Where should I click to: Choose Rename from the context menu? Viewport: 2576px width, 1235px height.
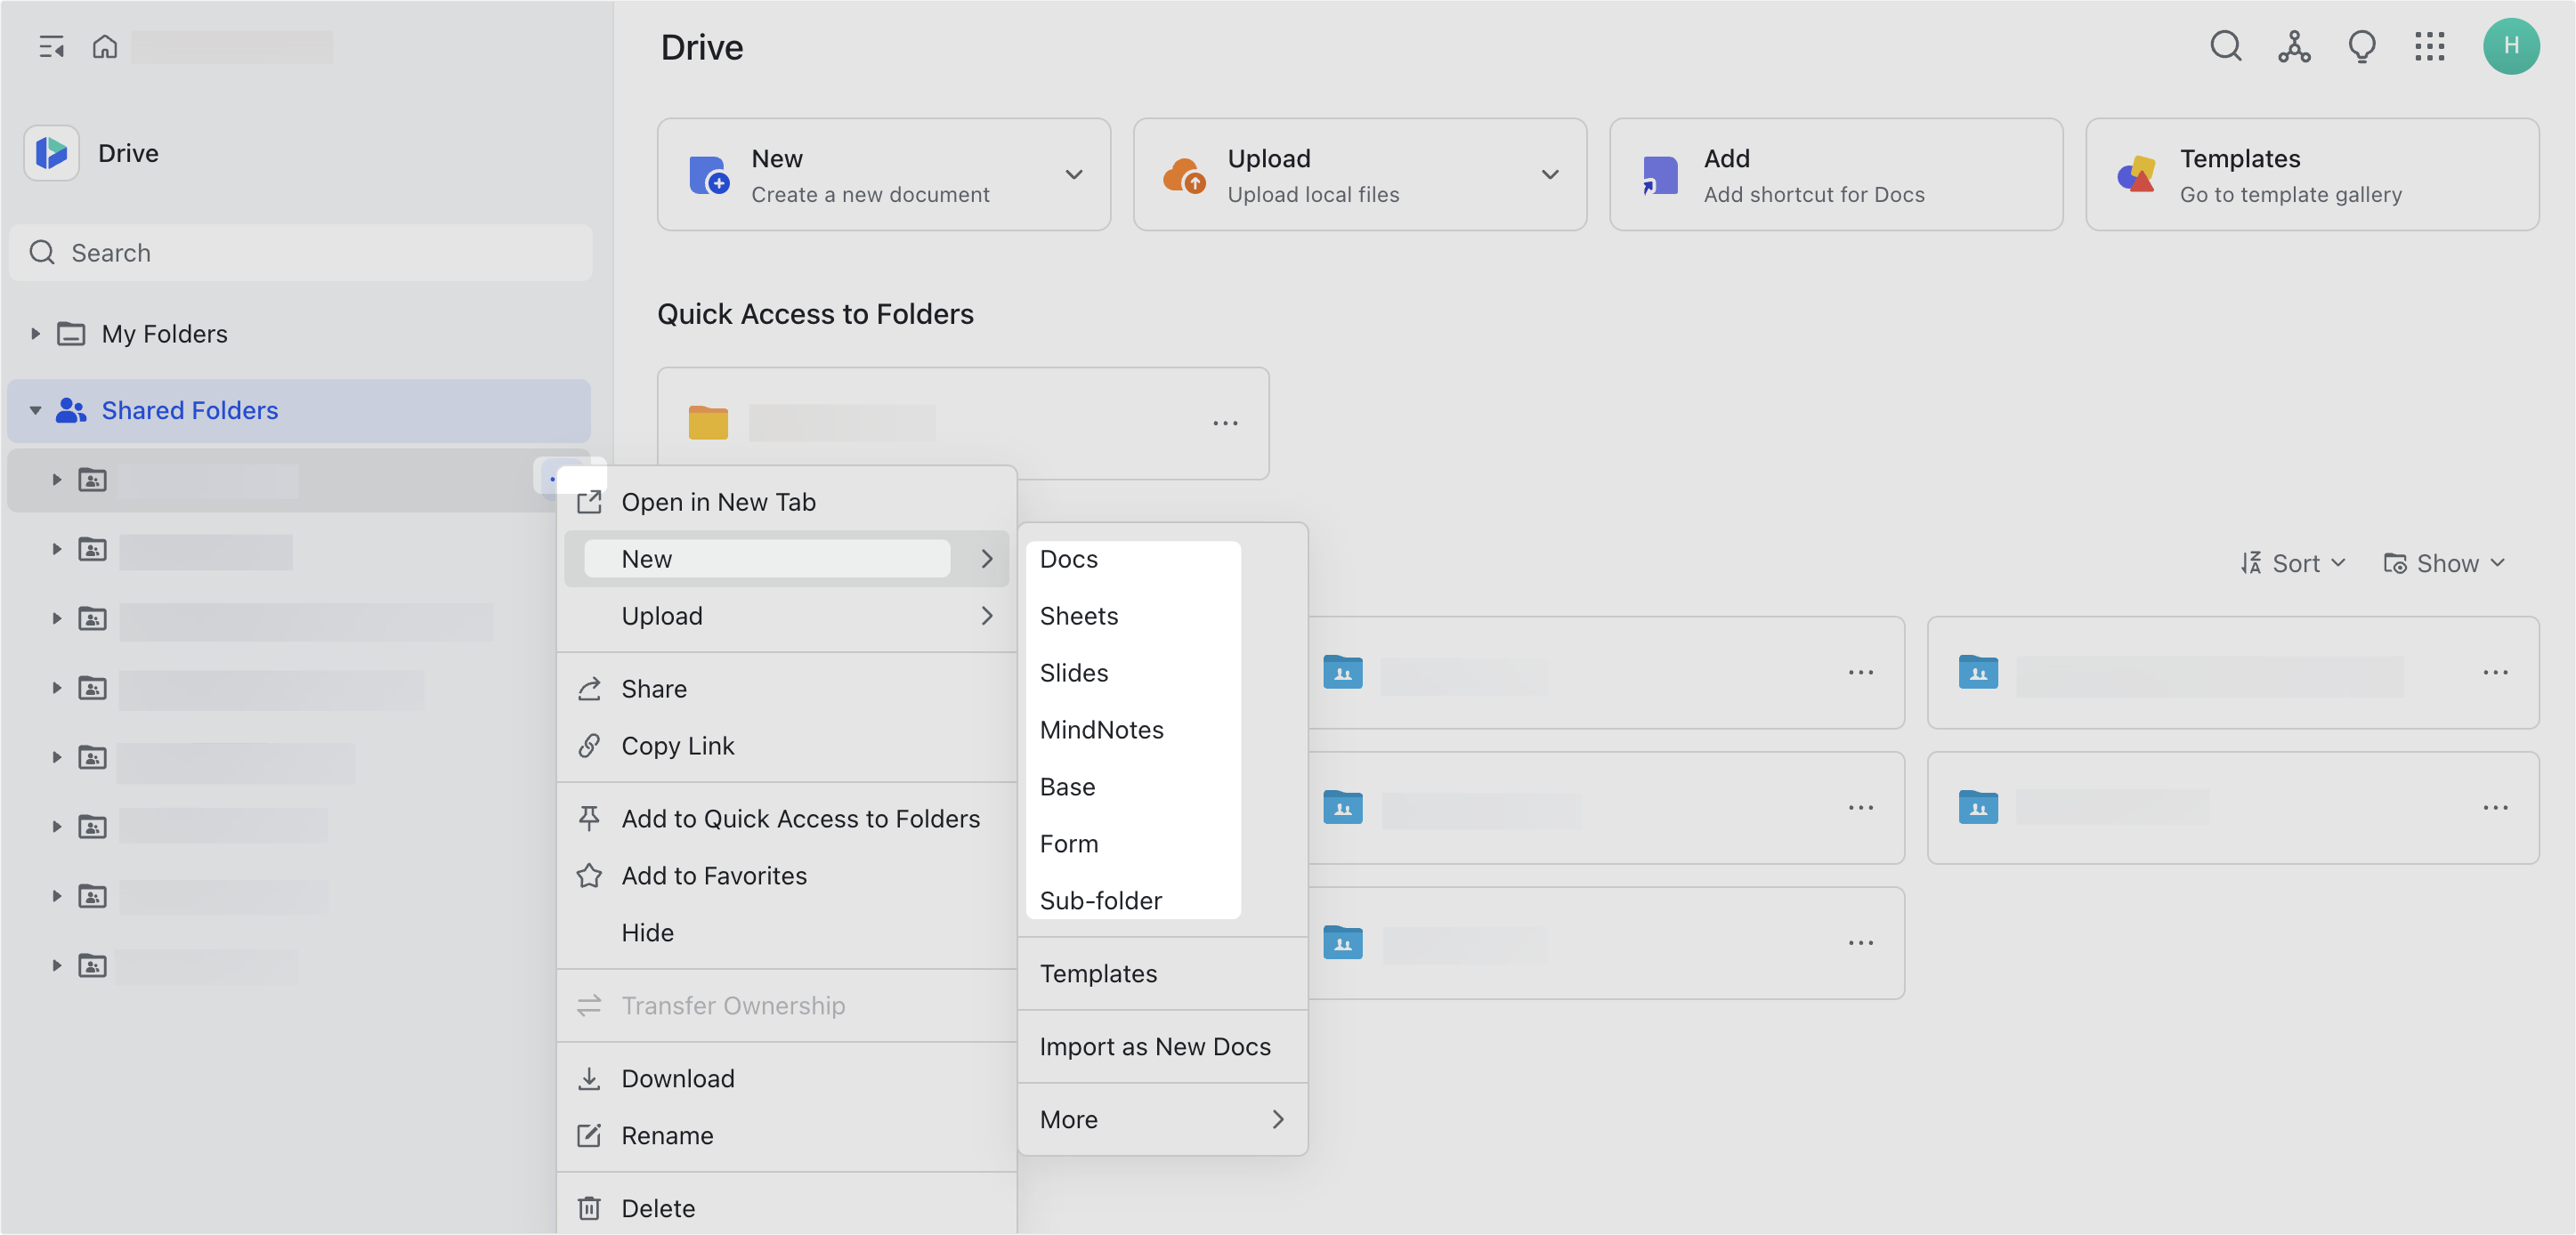786,1136
